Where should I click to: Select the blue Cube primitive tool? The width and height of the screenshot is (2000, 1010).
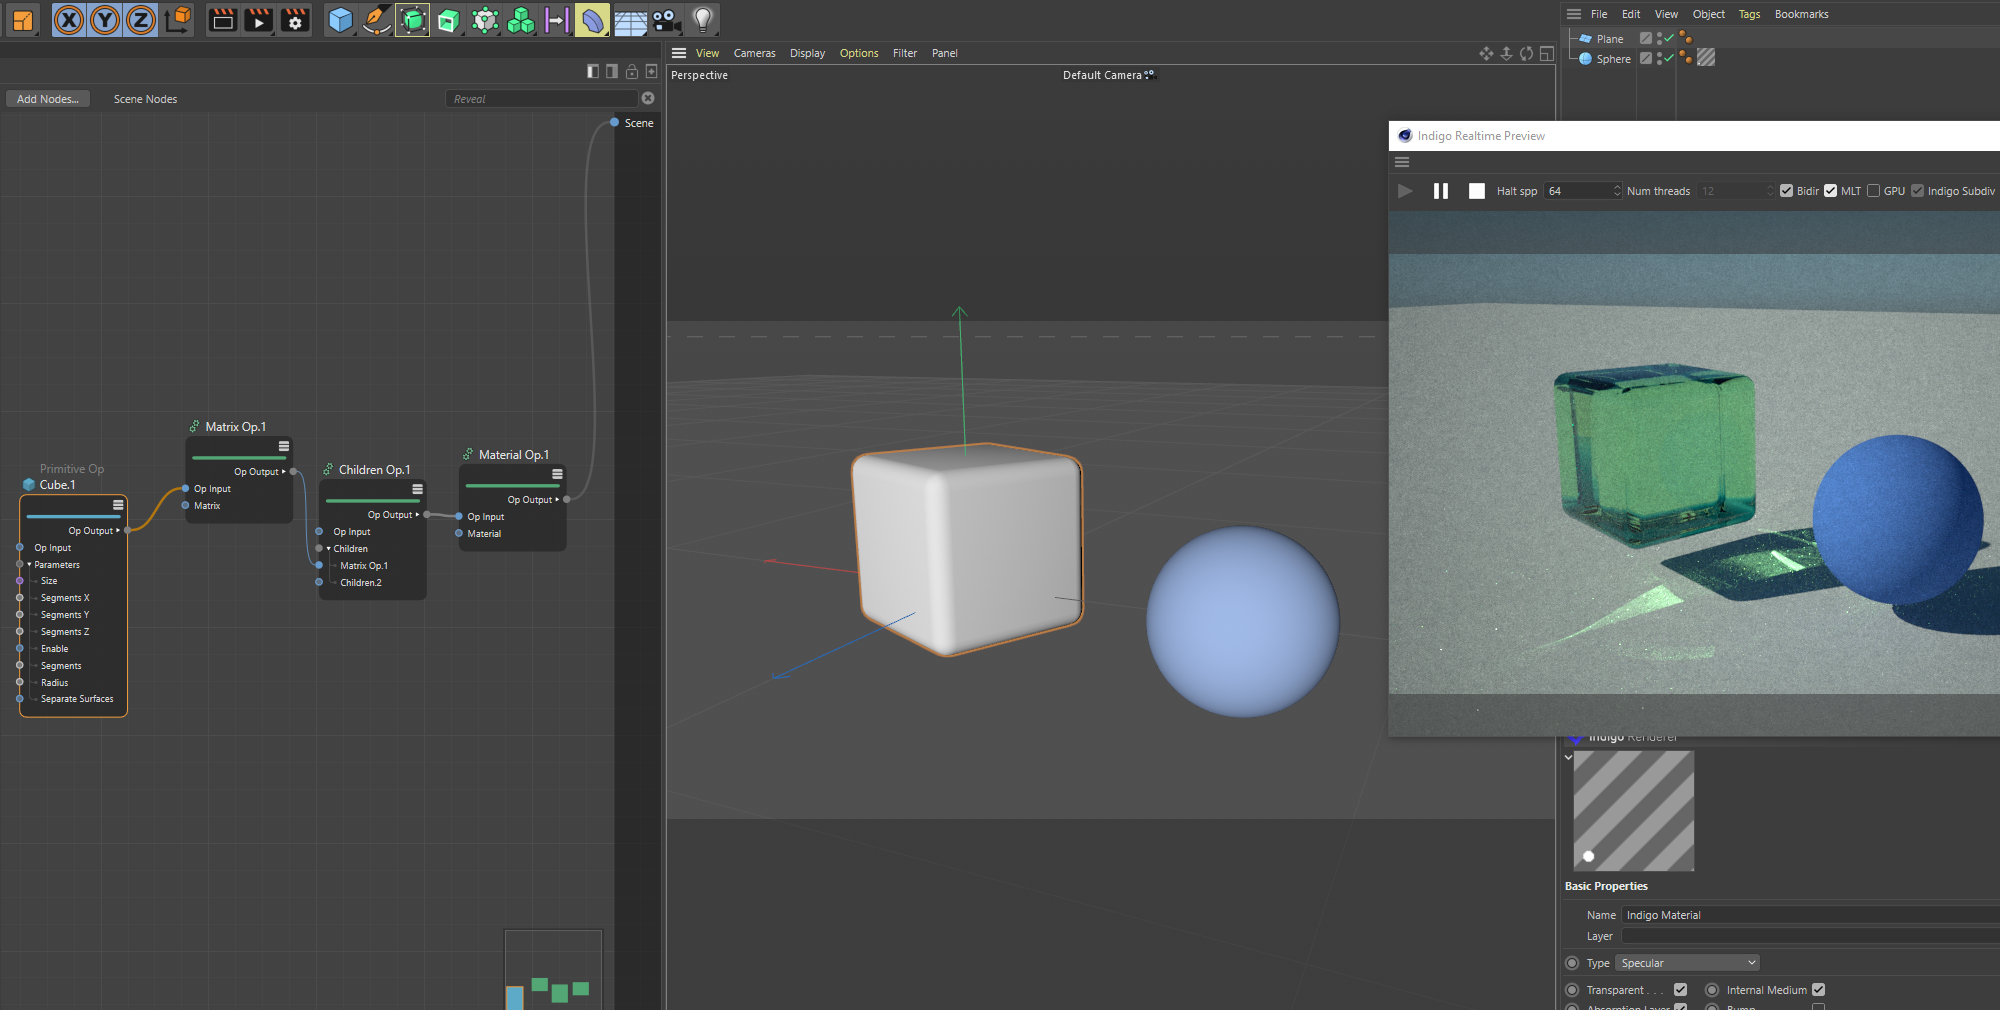pyautogui.click(x=340, y=20)
